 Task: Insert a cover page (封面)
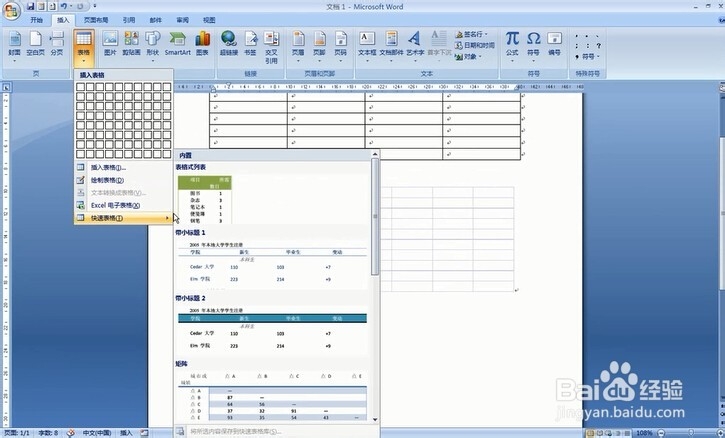point(14,47)
